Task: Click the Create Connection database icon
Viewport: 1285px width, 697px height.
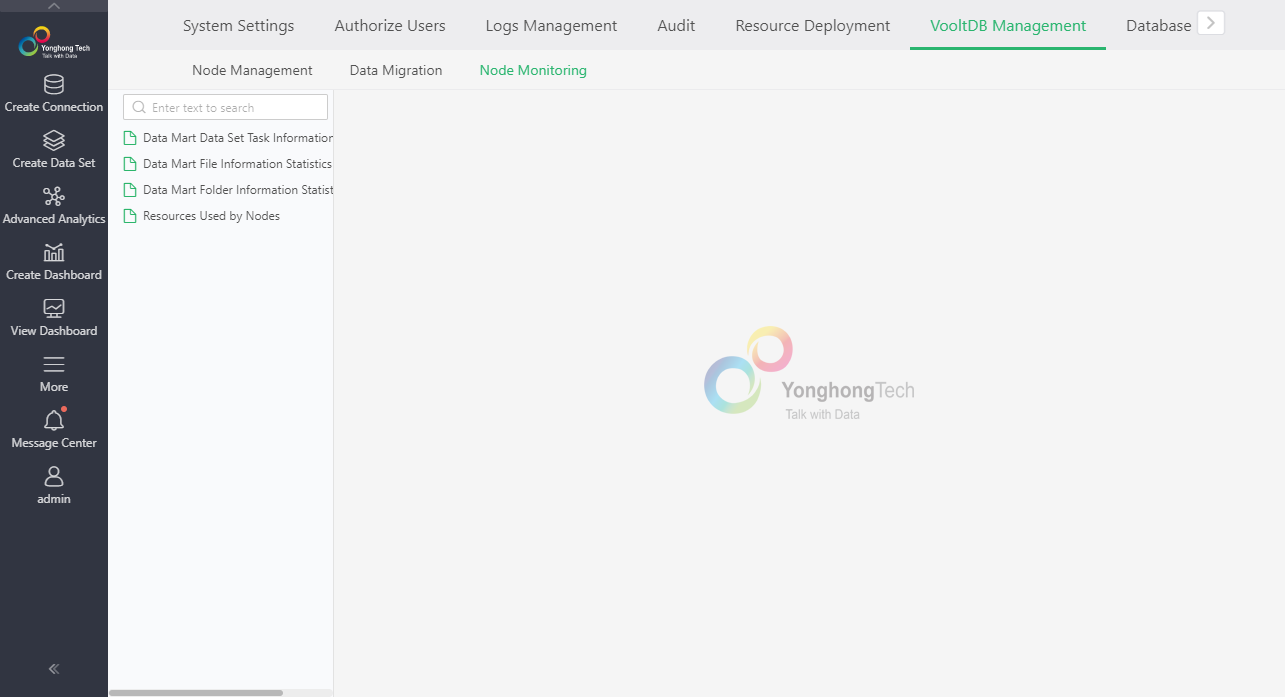Action: (54, 85)
